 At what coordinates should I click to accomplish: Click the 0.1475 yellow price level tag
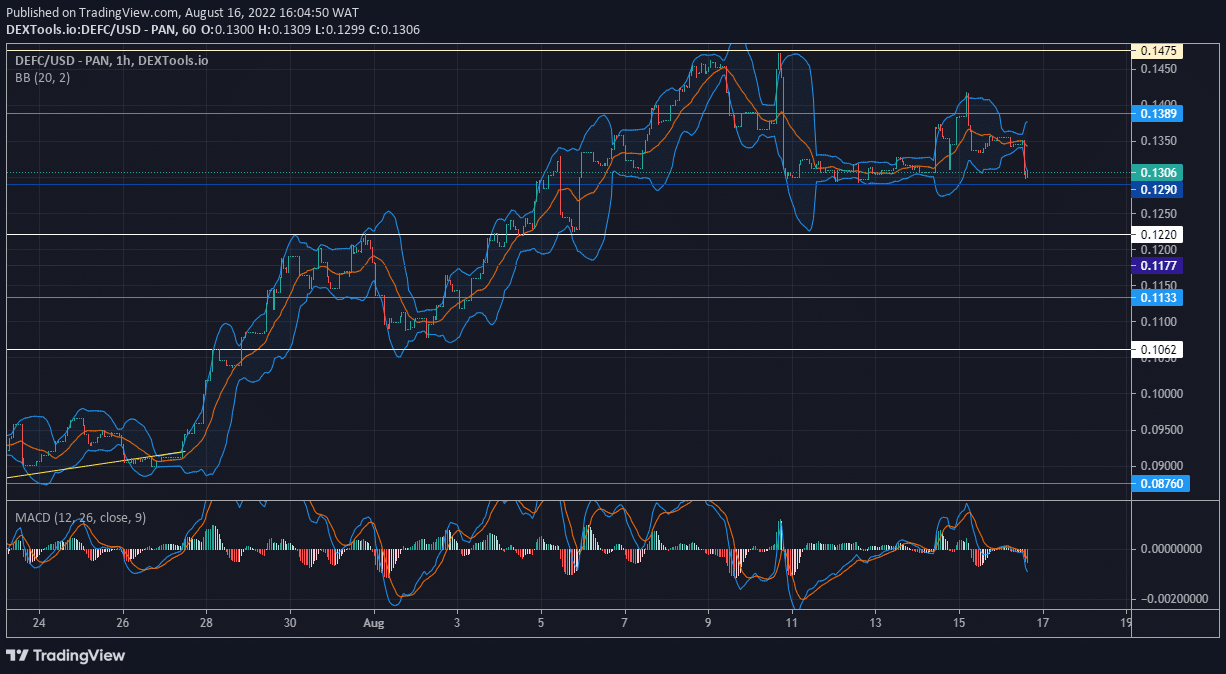[1157, 50]
